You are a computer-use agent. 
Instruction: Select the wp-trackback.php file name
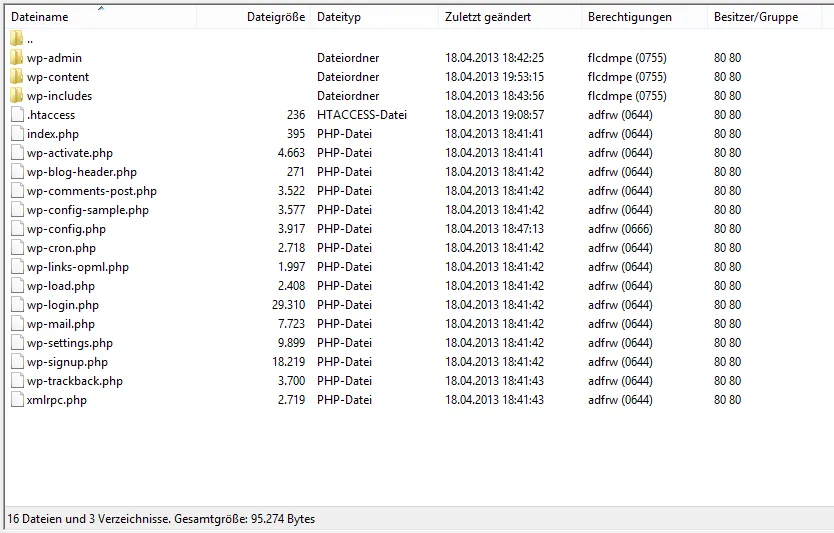(x=74, y=381)
